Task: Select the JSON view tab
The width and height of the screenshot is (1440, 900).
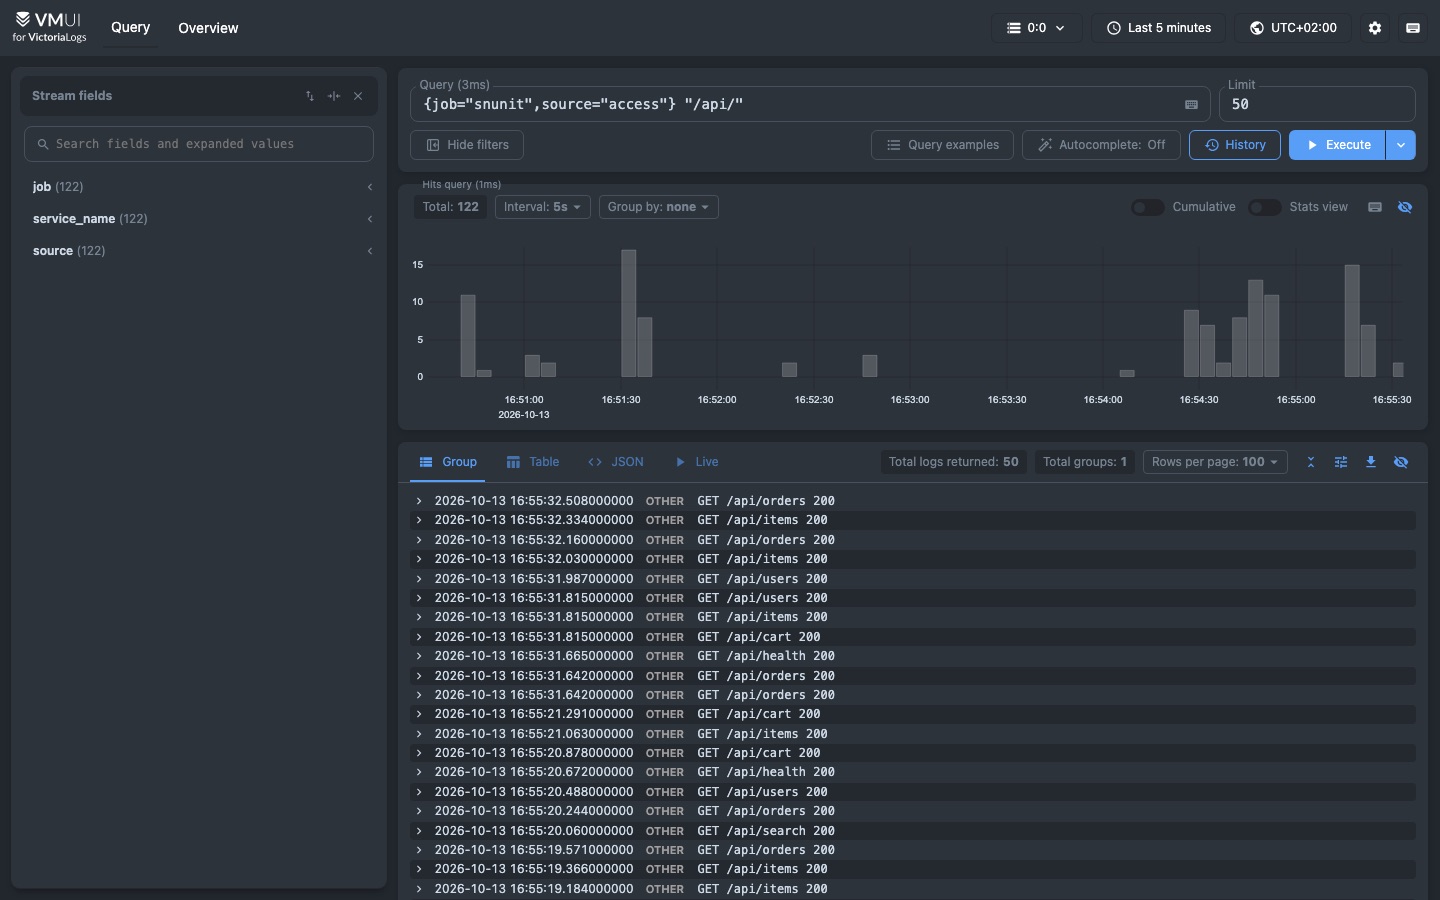Action: (x=616, y=462)
